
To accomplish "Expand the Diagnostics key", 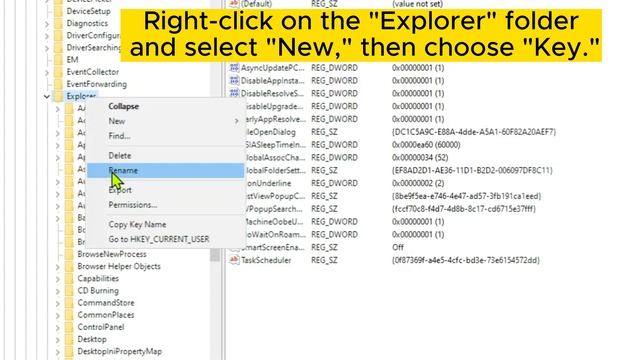I will (x=47, y=24).
